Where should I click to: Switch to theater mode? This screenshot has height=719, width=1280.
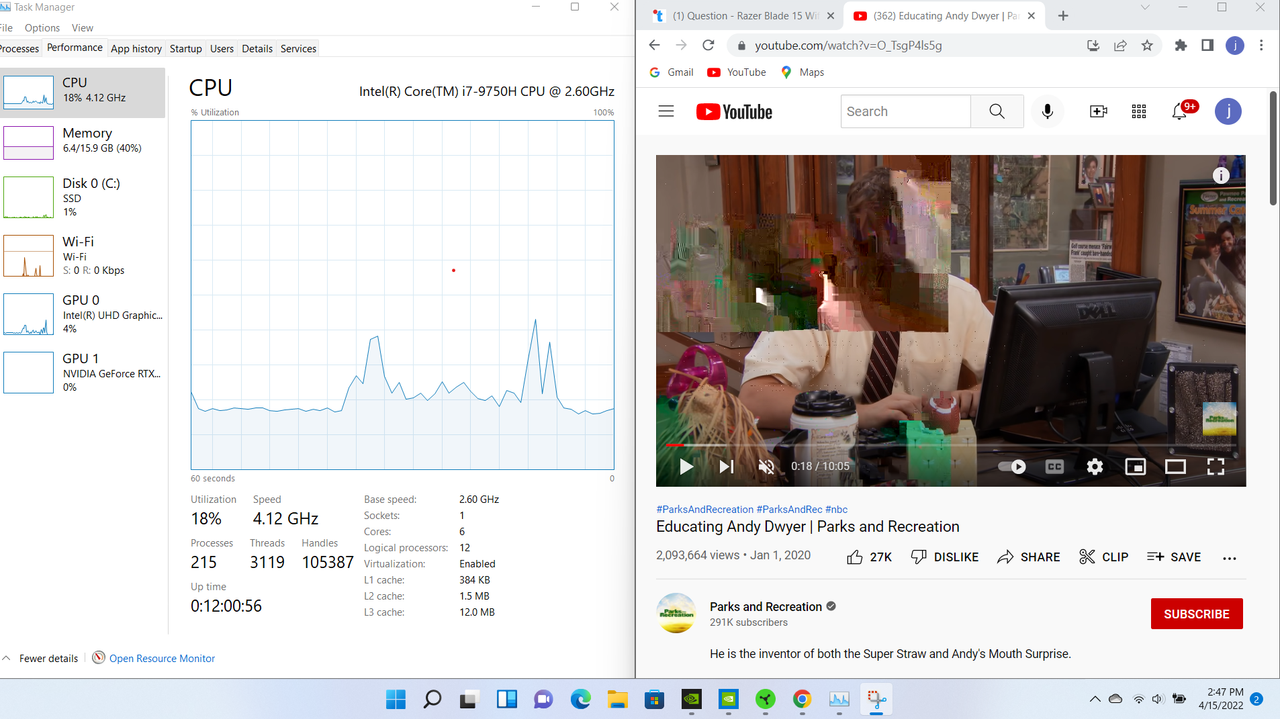pyautogui.click(x=1175, y=467)
